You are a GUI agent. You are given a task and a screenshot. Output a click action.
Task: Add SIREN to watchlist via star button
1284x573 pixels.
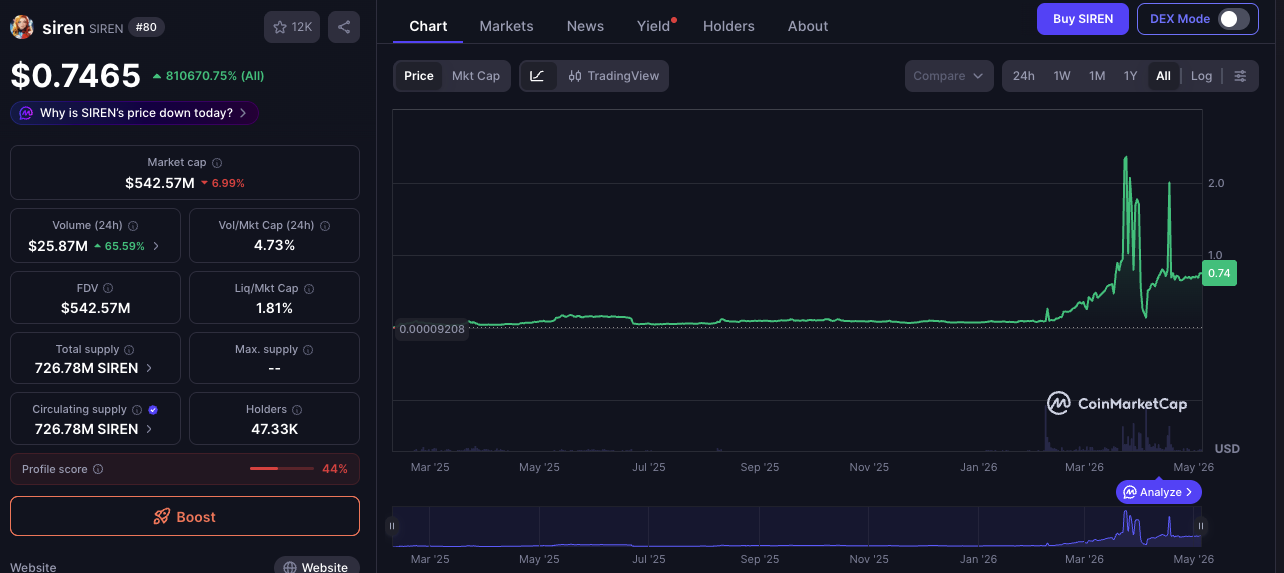tap(292, 27)
